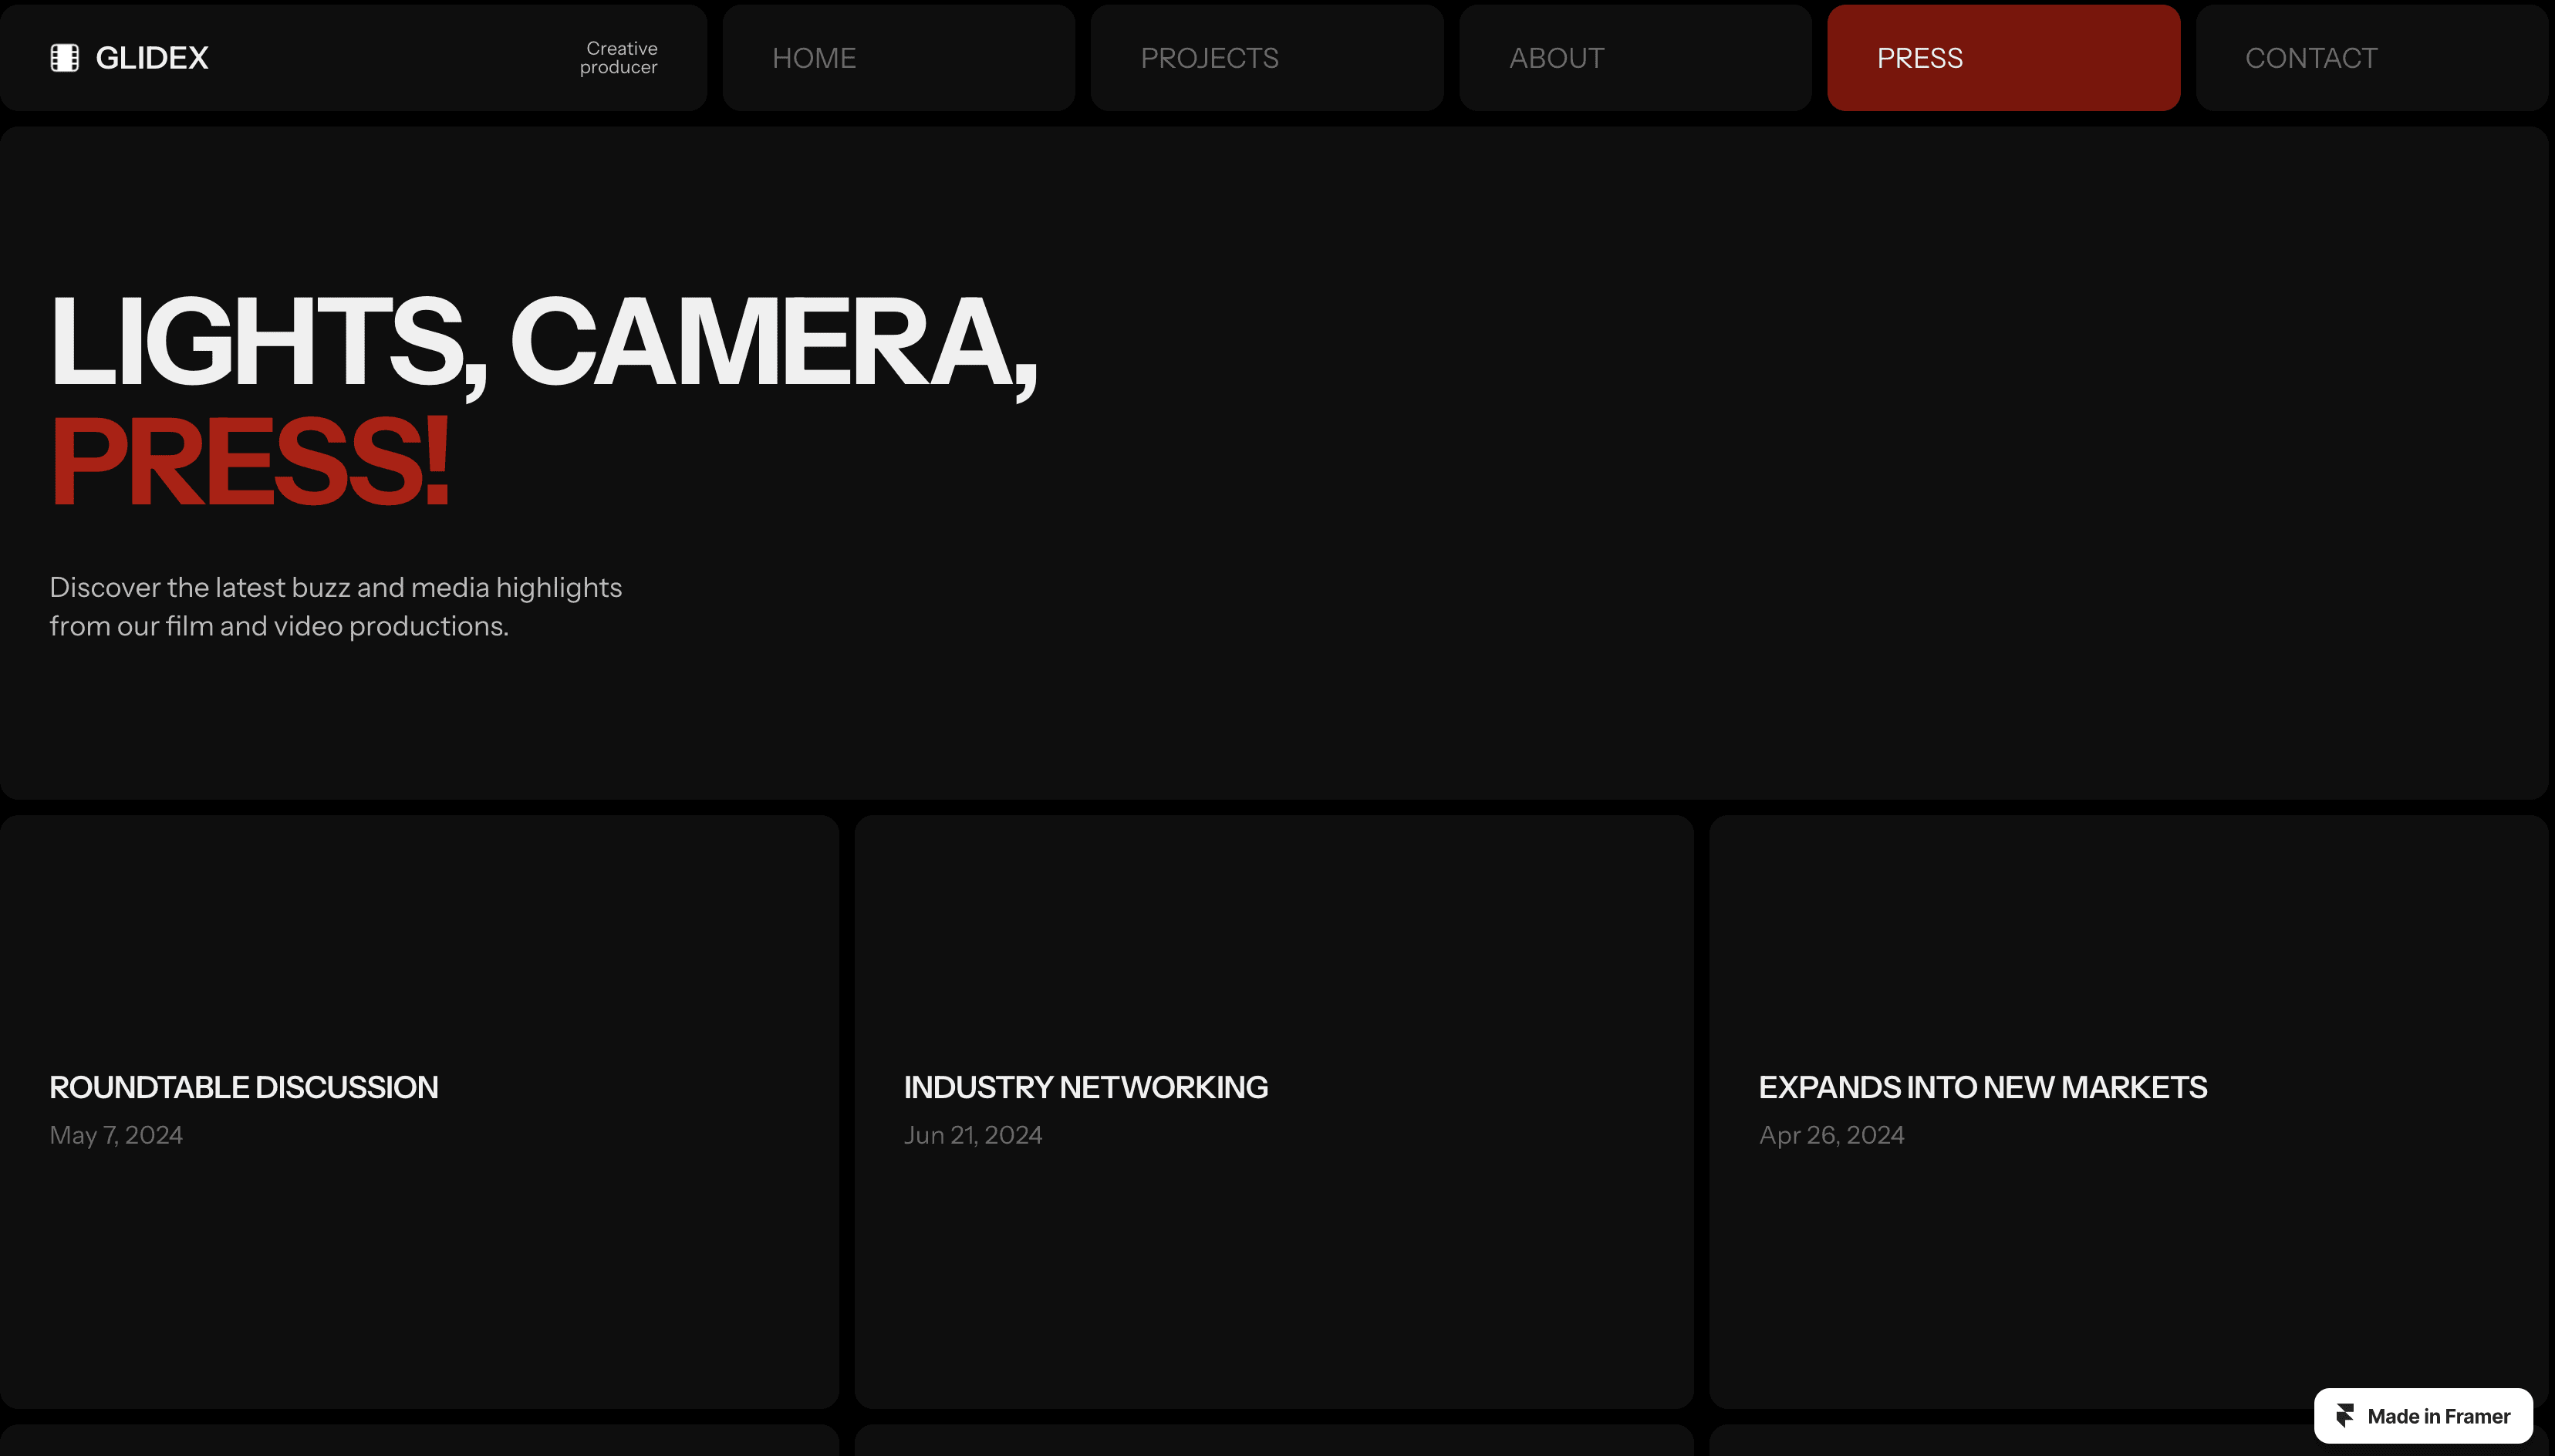This screenshot has height=1456, width=2555.
Task: Click the GLIDEX brand name text
Action: 152,58
